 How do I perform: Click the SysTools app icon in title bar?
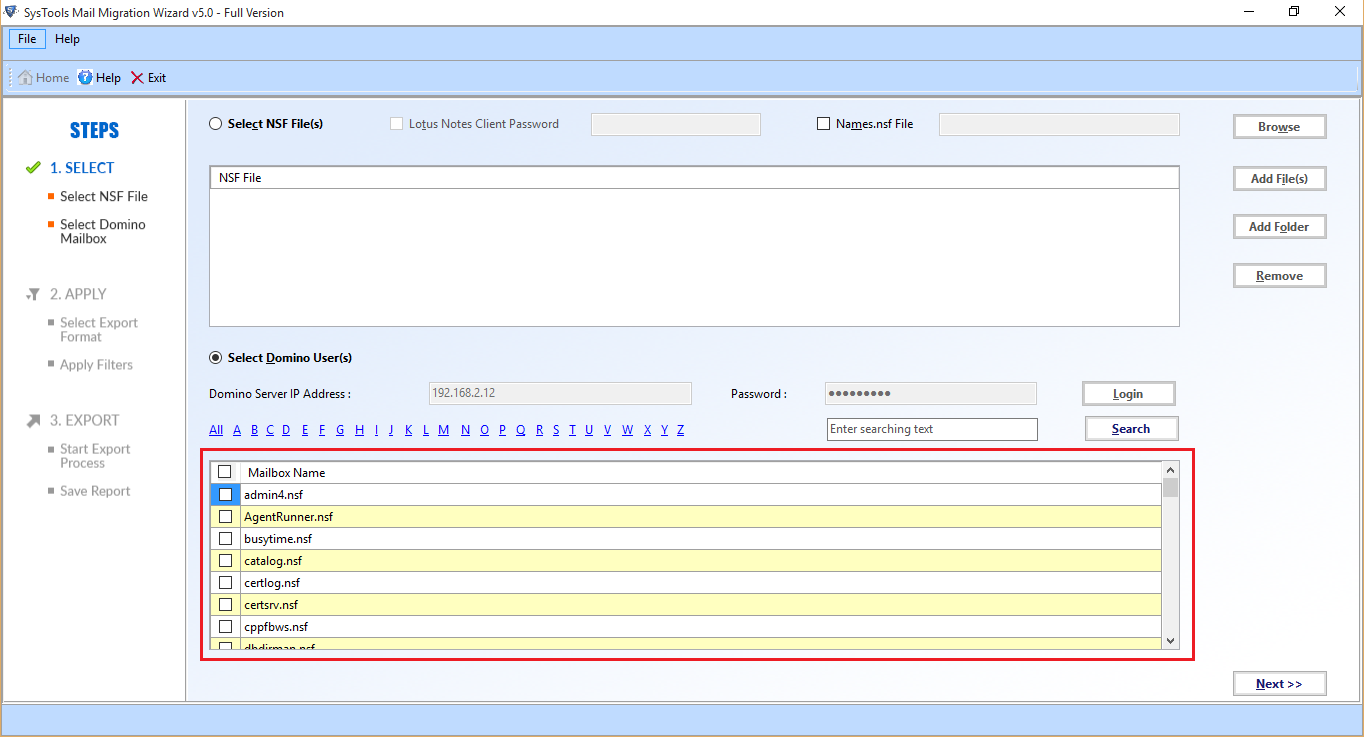[10, 12]
